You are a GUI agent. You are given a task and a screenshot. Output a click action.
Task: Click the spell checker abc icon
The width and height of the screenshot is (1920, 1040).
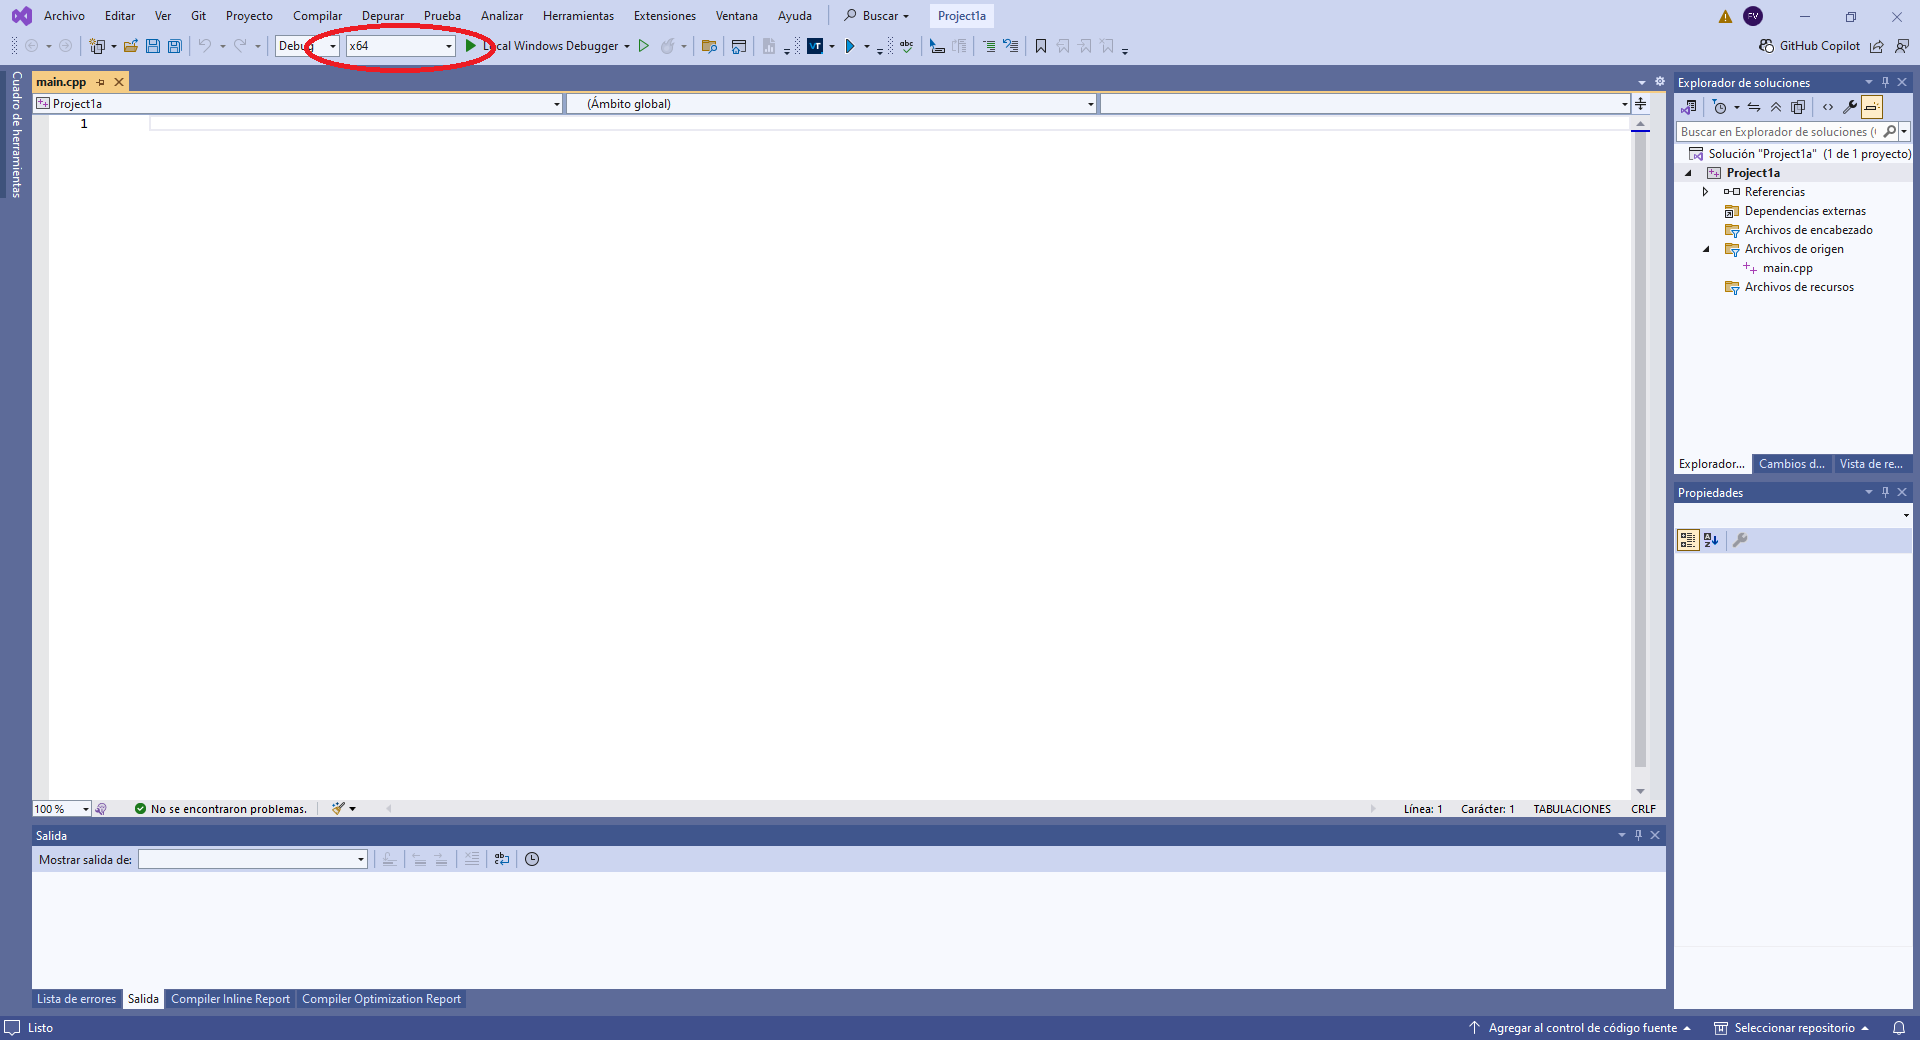point(906,46)
